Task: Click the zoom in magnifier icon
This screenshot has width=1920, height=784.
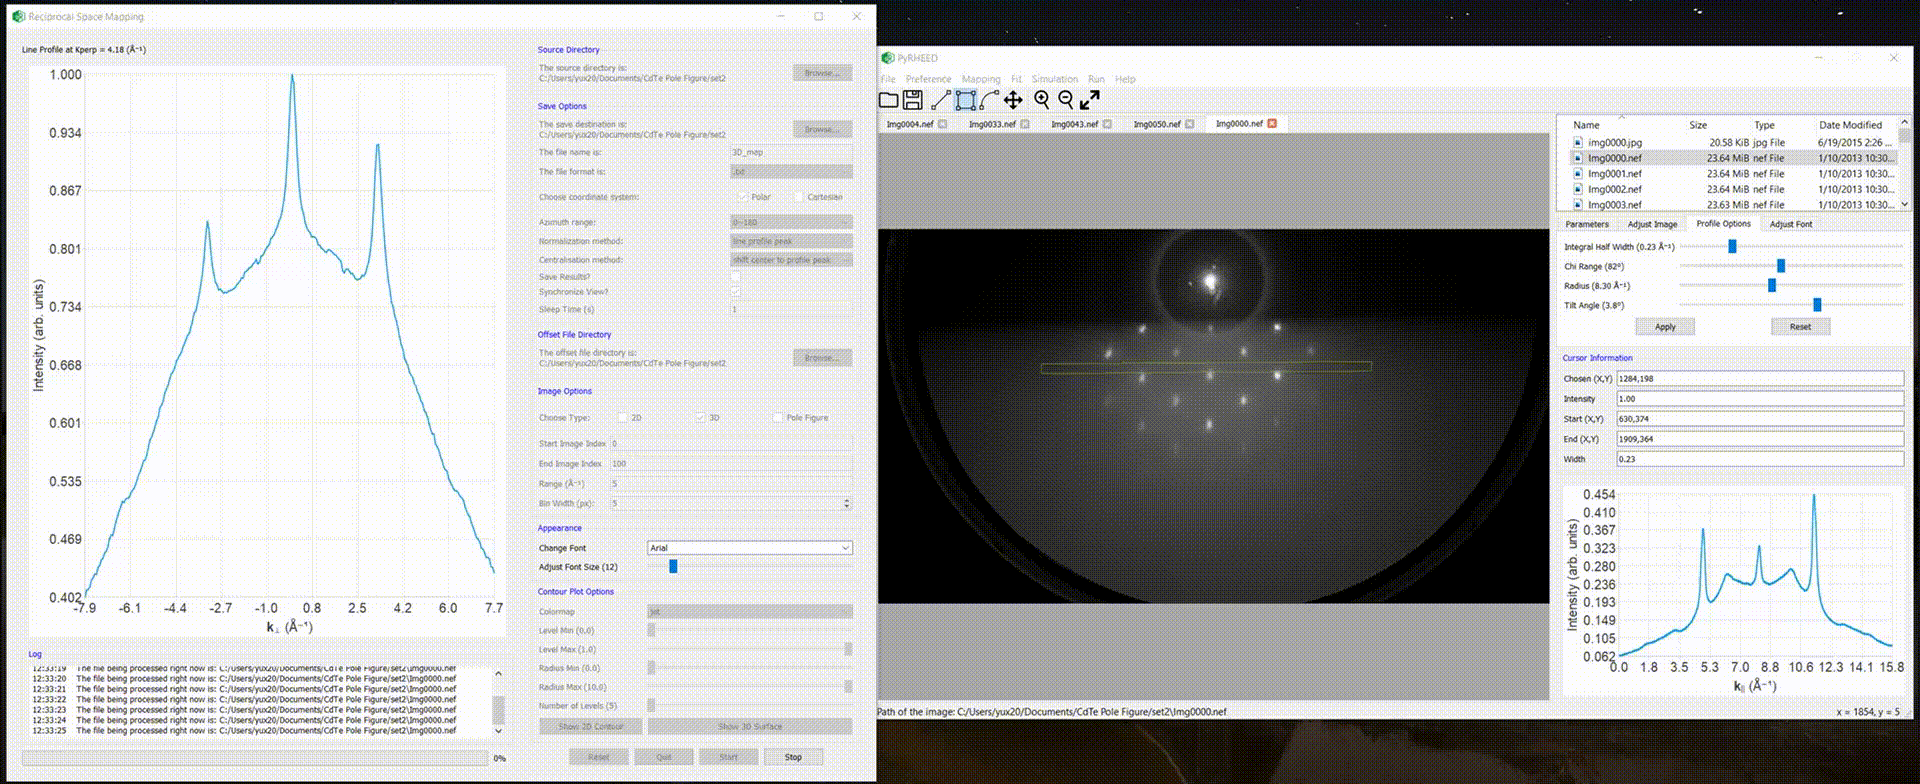Action: coord(1042,100)
